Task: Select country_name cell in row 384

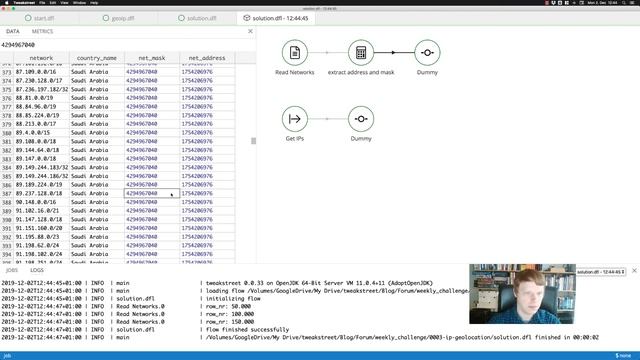Action: [x=97, y=167]
